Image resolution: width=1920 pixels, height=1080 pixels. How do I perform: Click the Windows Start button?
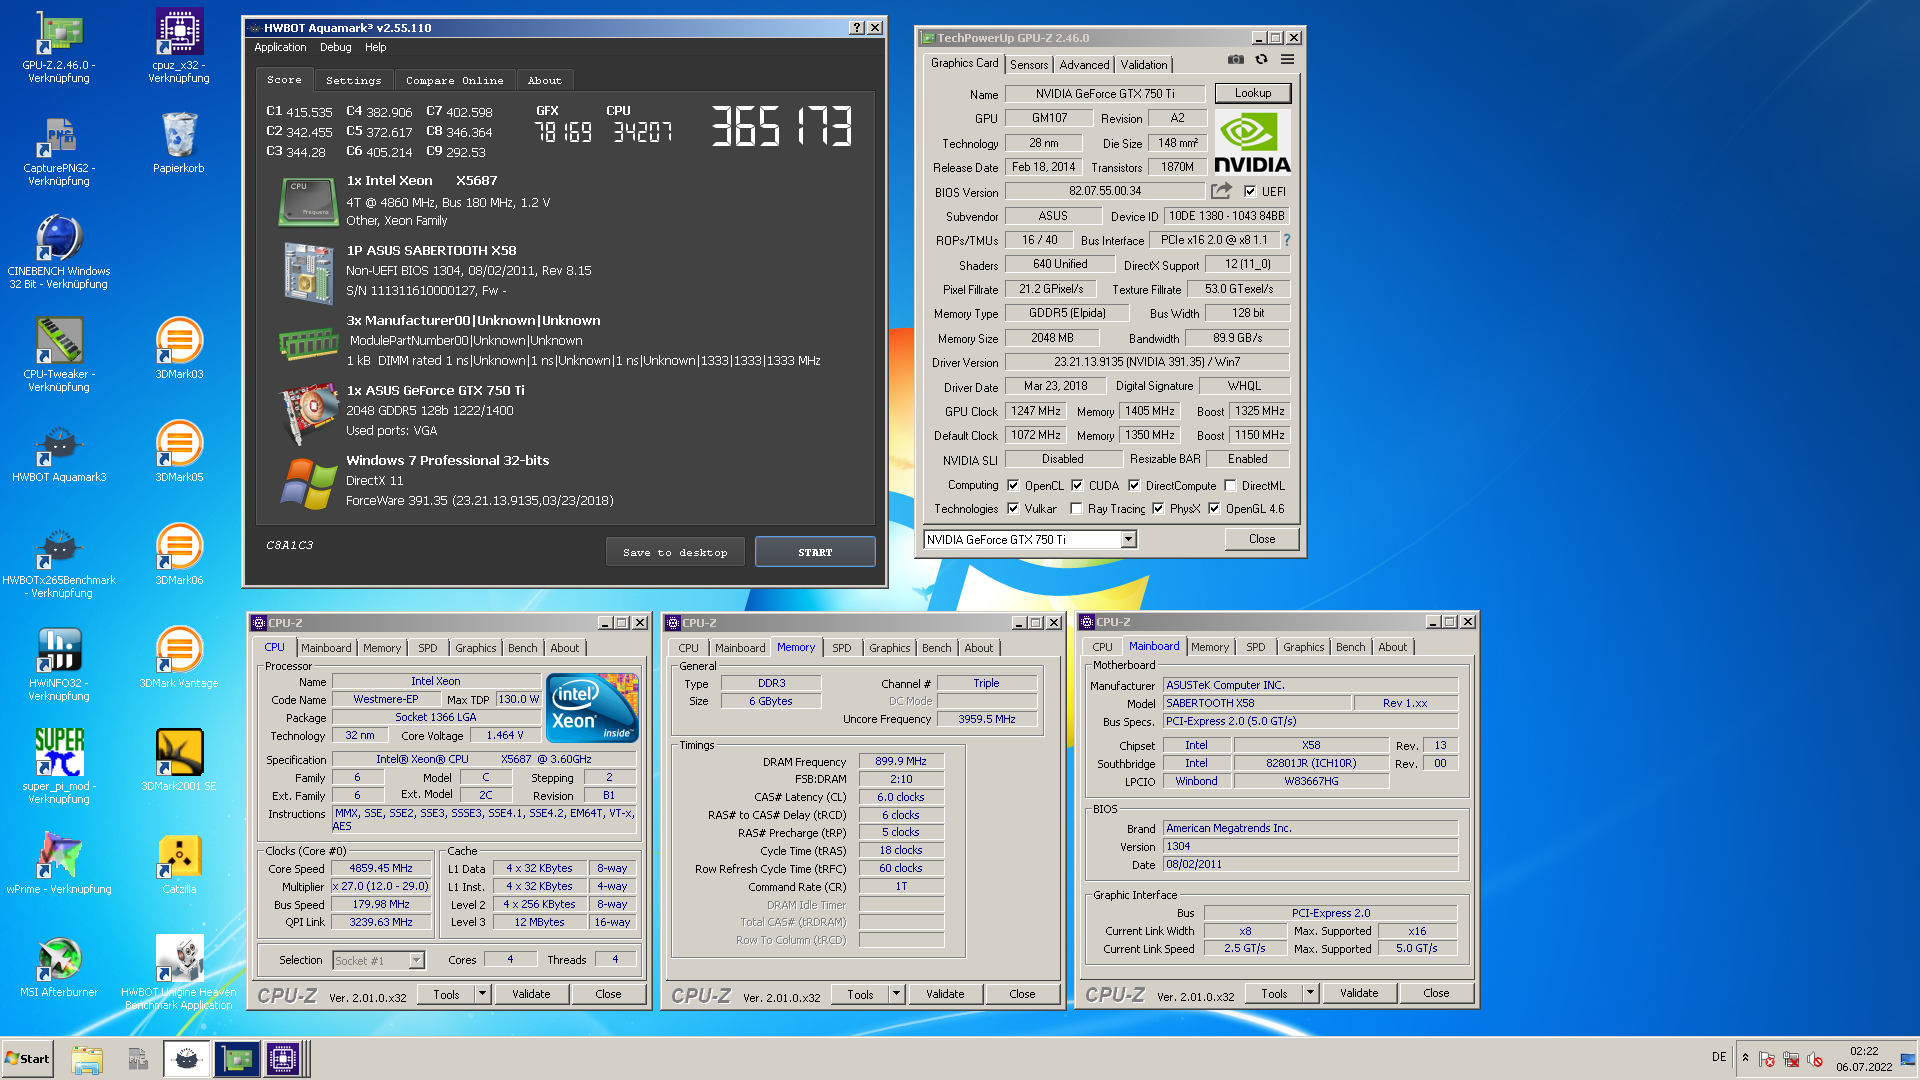click(x=27, y=1059)
